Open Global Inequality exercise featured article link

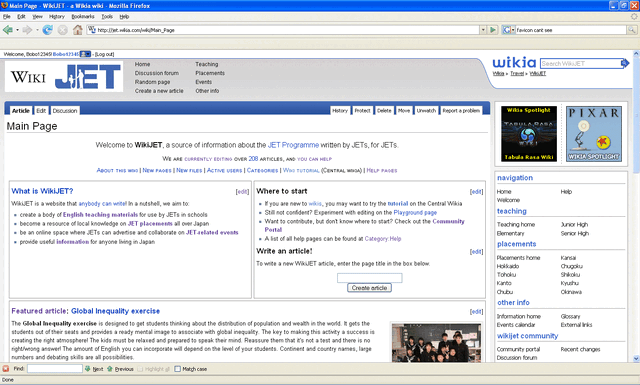[x=116, y=311]
